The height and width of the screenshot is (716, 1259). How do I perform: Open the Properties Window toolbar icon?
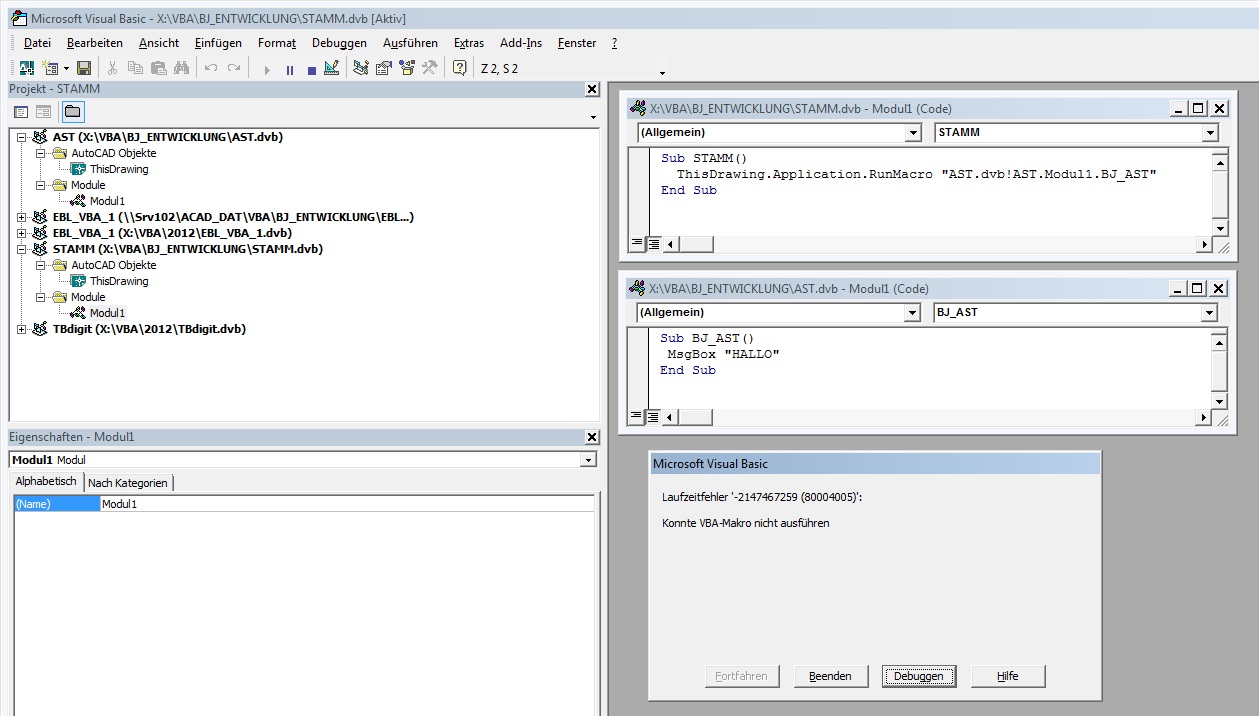pyautogui.click(x=383, y=68)
